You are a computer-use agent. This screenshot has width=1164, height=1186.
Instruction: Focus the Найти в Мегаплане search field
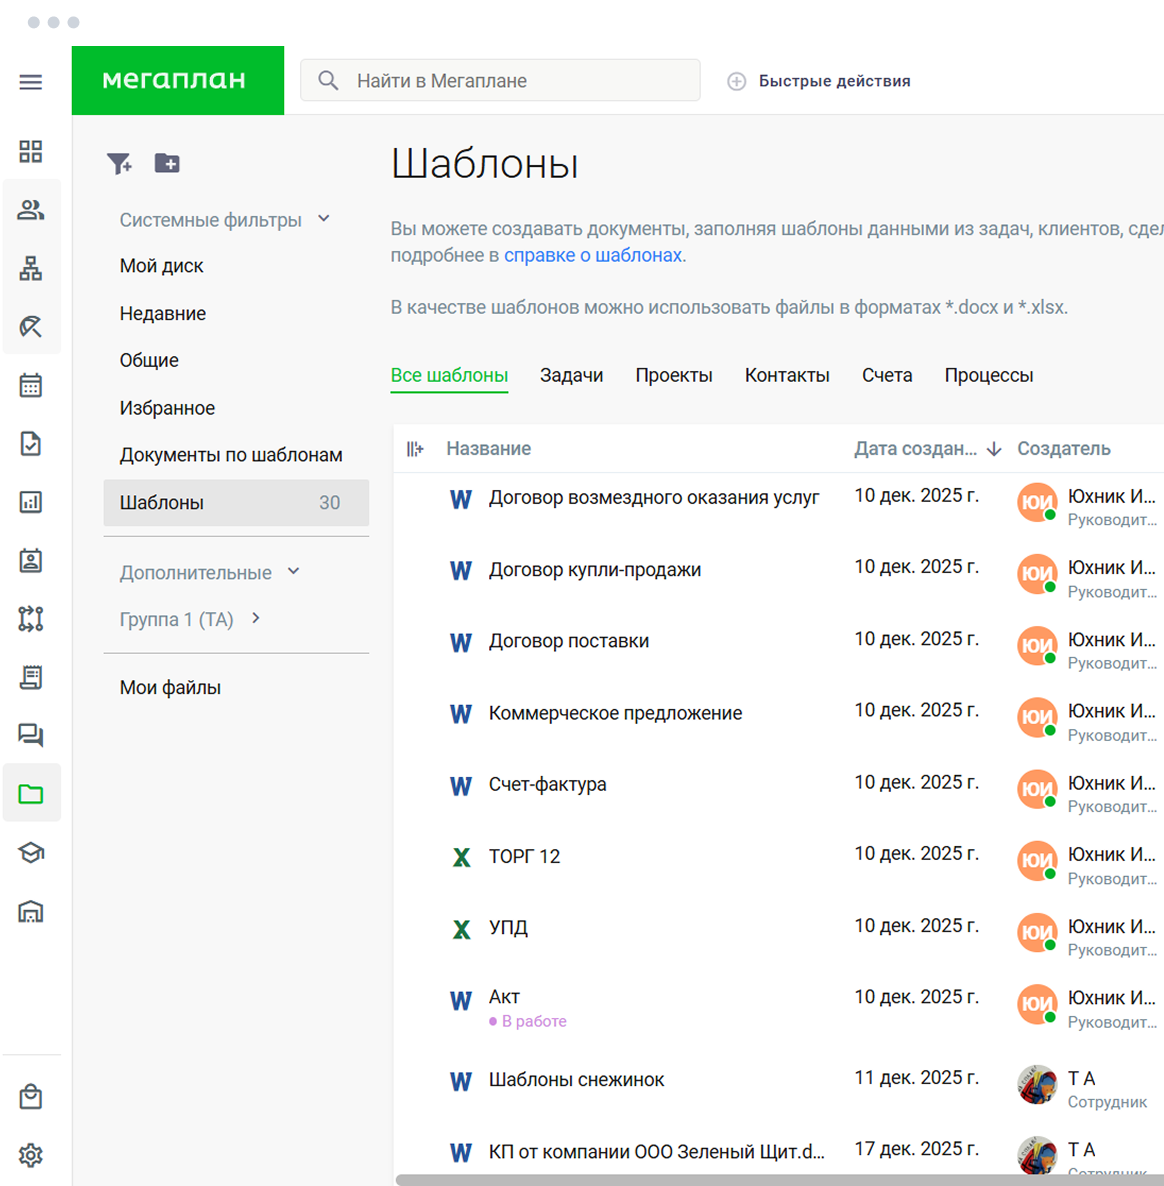pos(500,80)
